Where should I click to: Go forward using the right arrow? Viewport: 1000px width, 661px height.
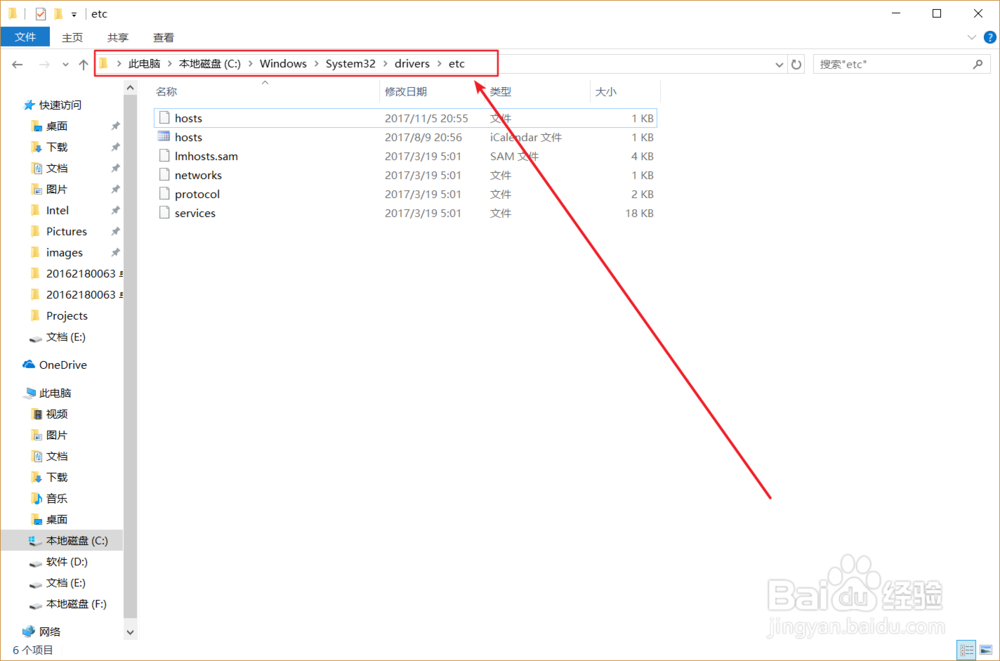pyautogui.click(x=44, y=64)
